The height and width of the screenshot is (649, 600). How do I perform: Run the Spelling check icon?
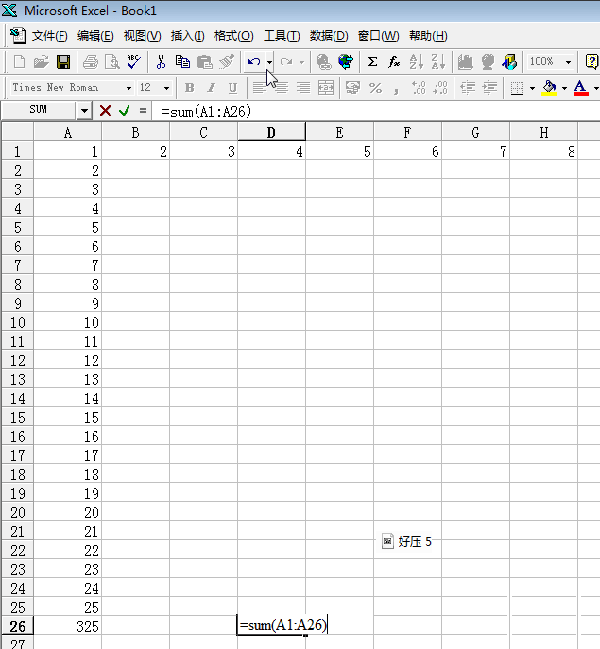(134, 62)
